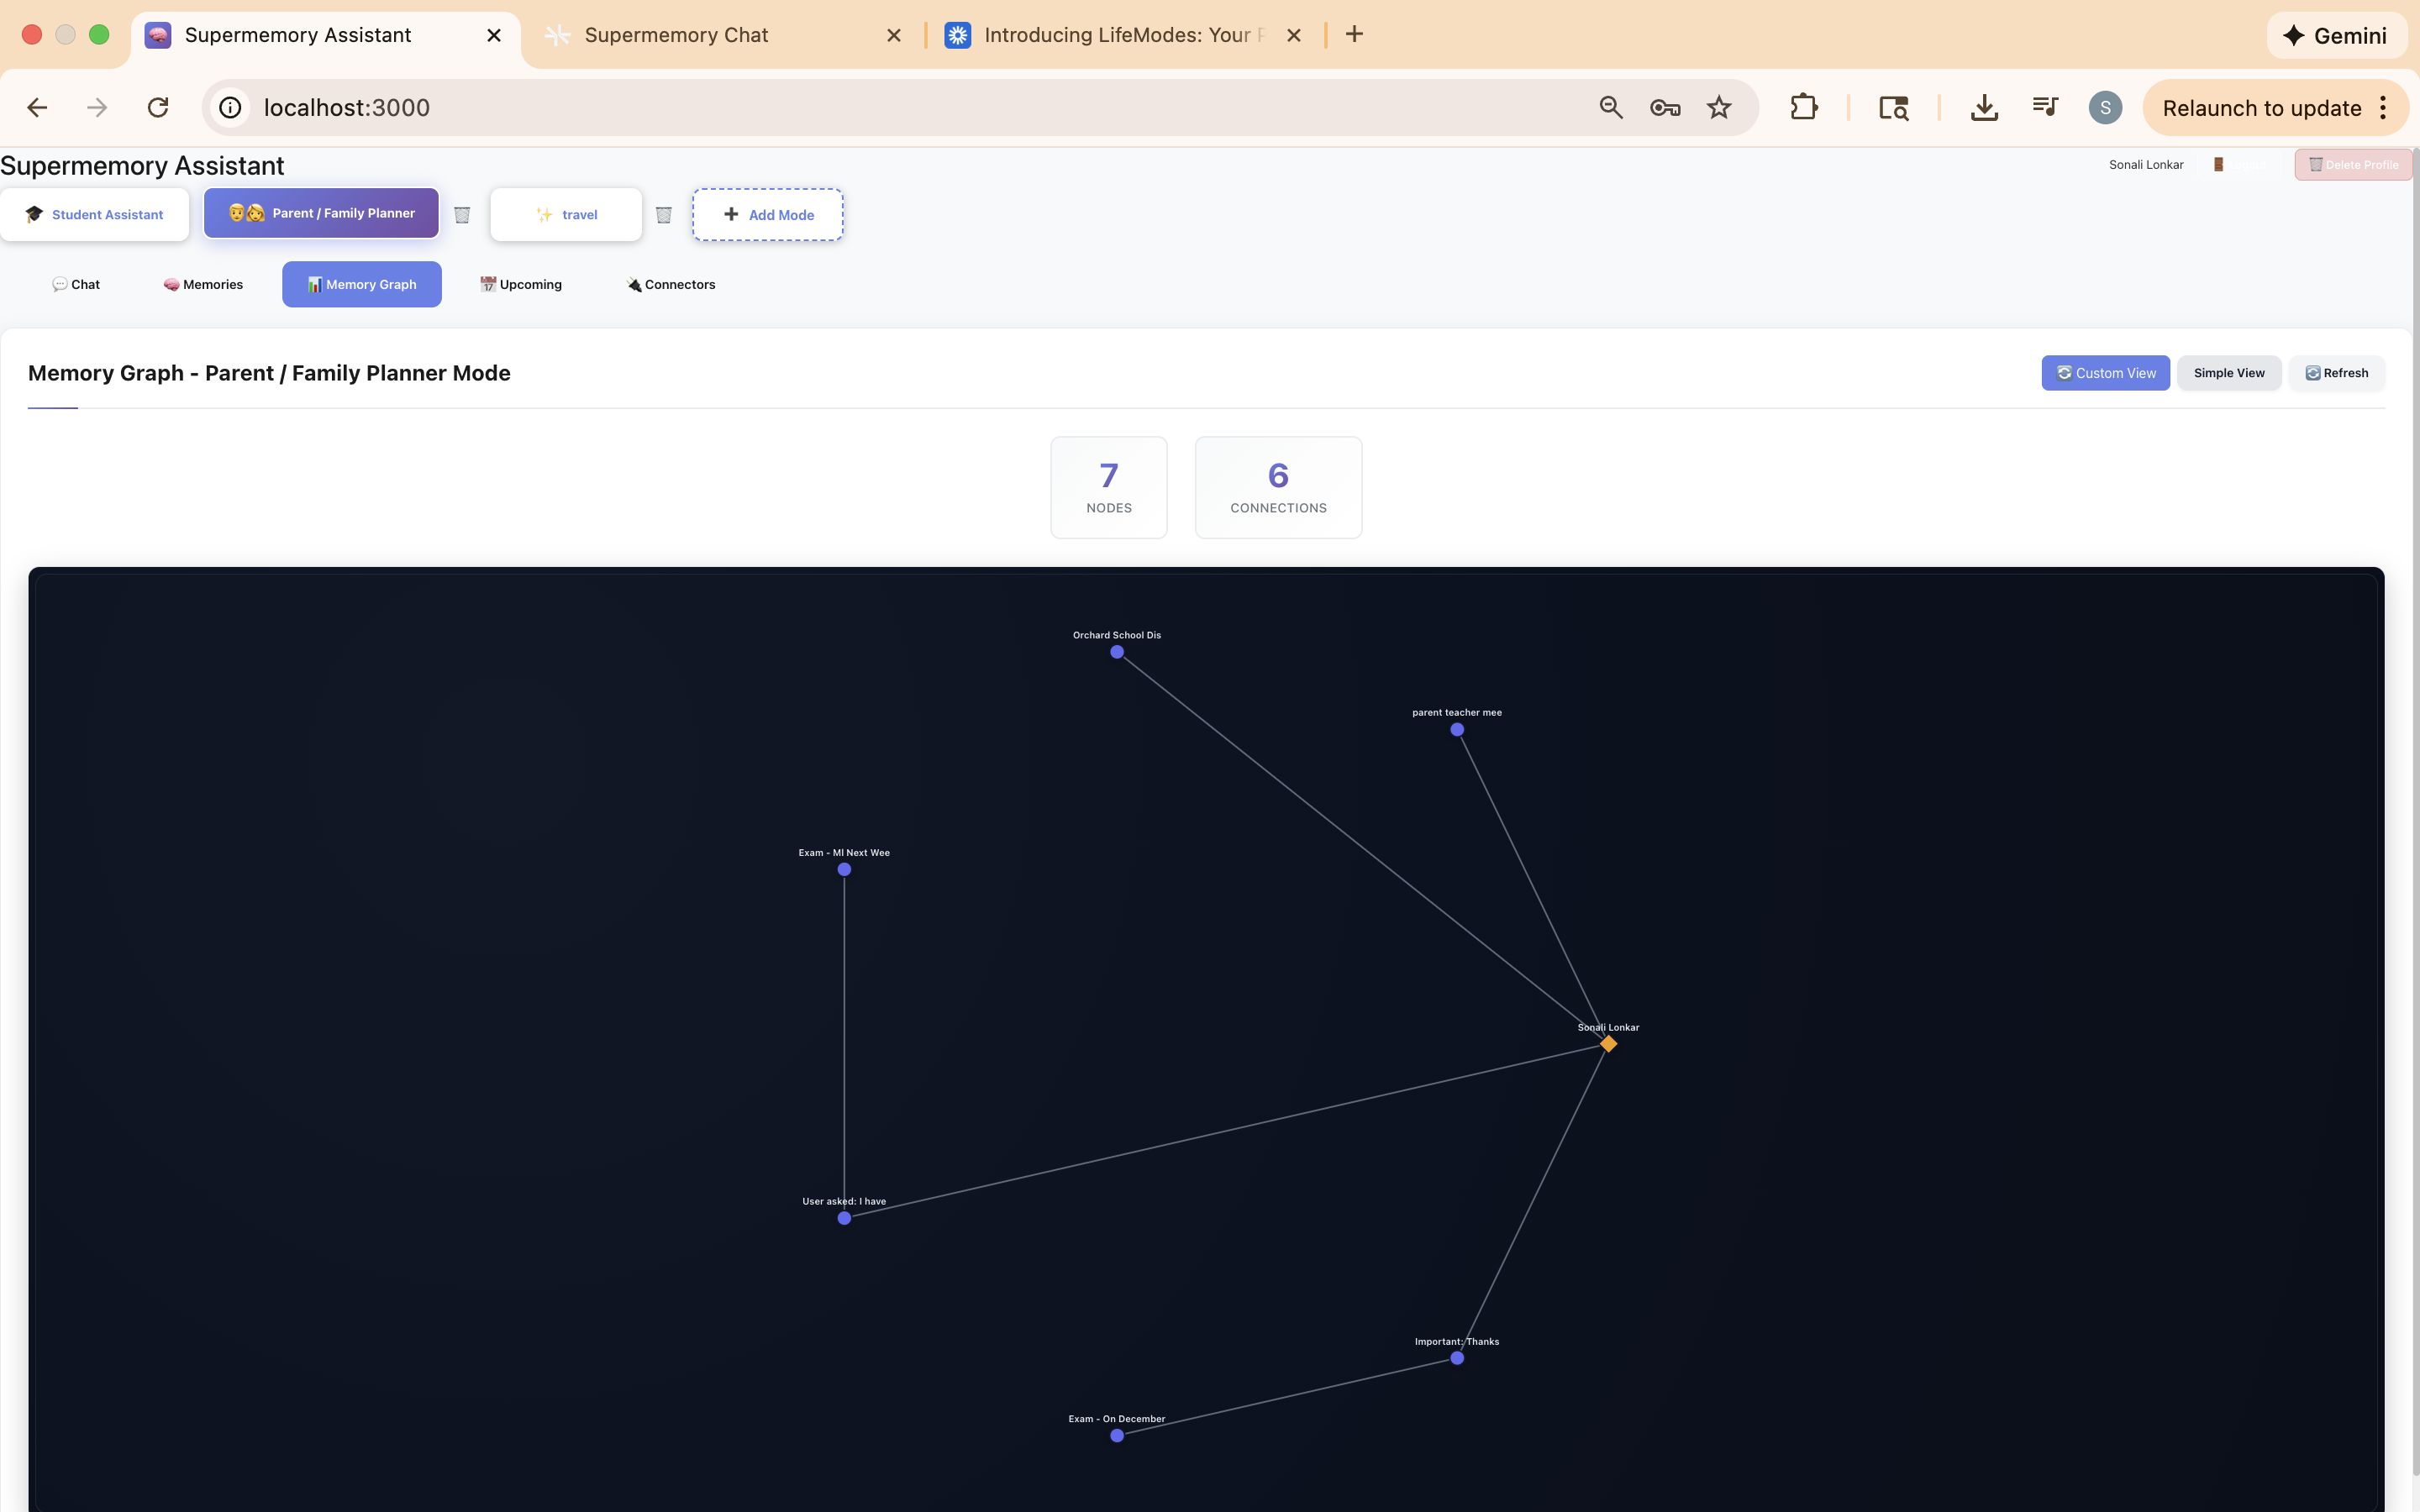This screenshot has width=2420, height=1512.
Task: Bookmark this page with star icon
Action: 1718,107
